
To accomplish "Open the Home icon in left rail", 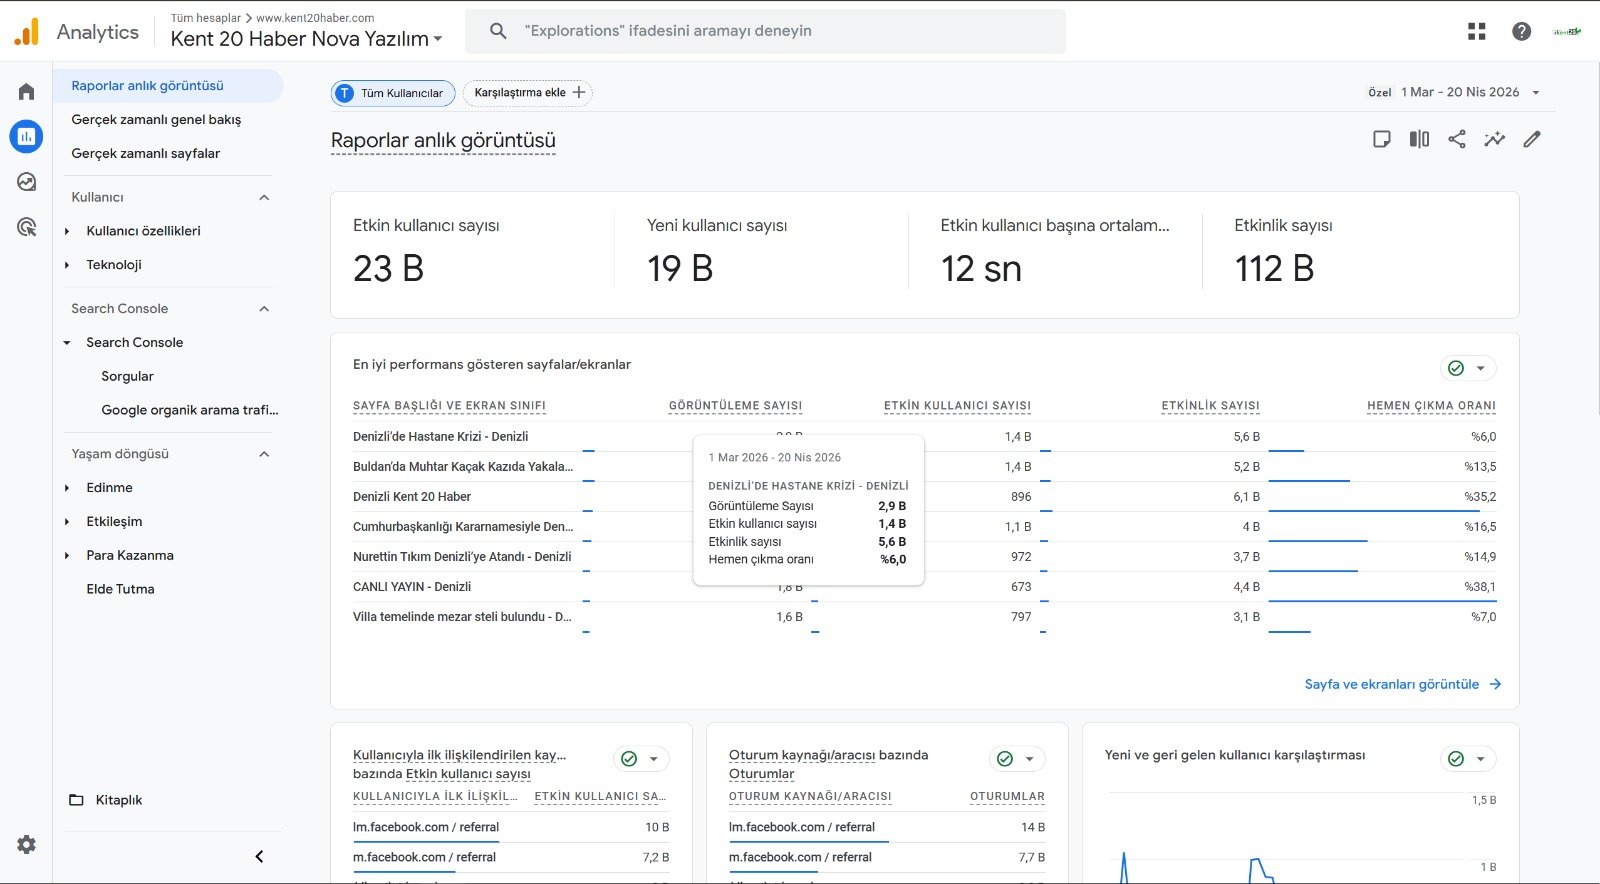I will 27,92.
